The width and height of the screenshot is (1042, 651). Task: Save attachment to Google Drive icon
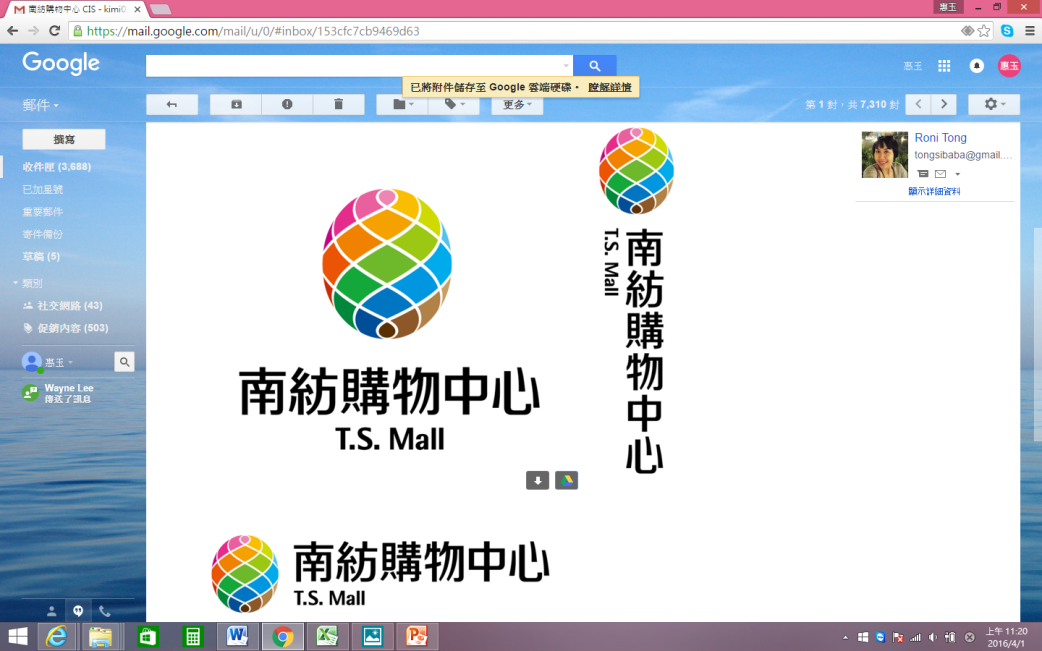566,480
